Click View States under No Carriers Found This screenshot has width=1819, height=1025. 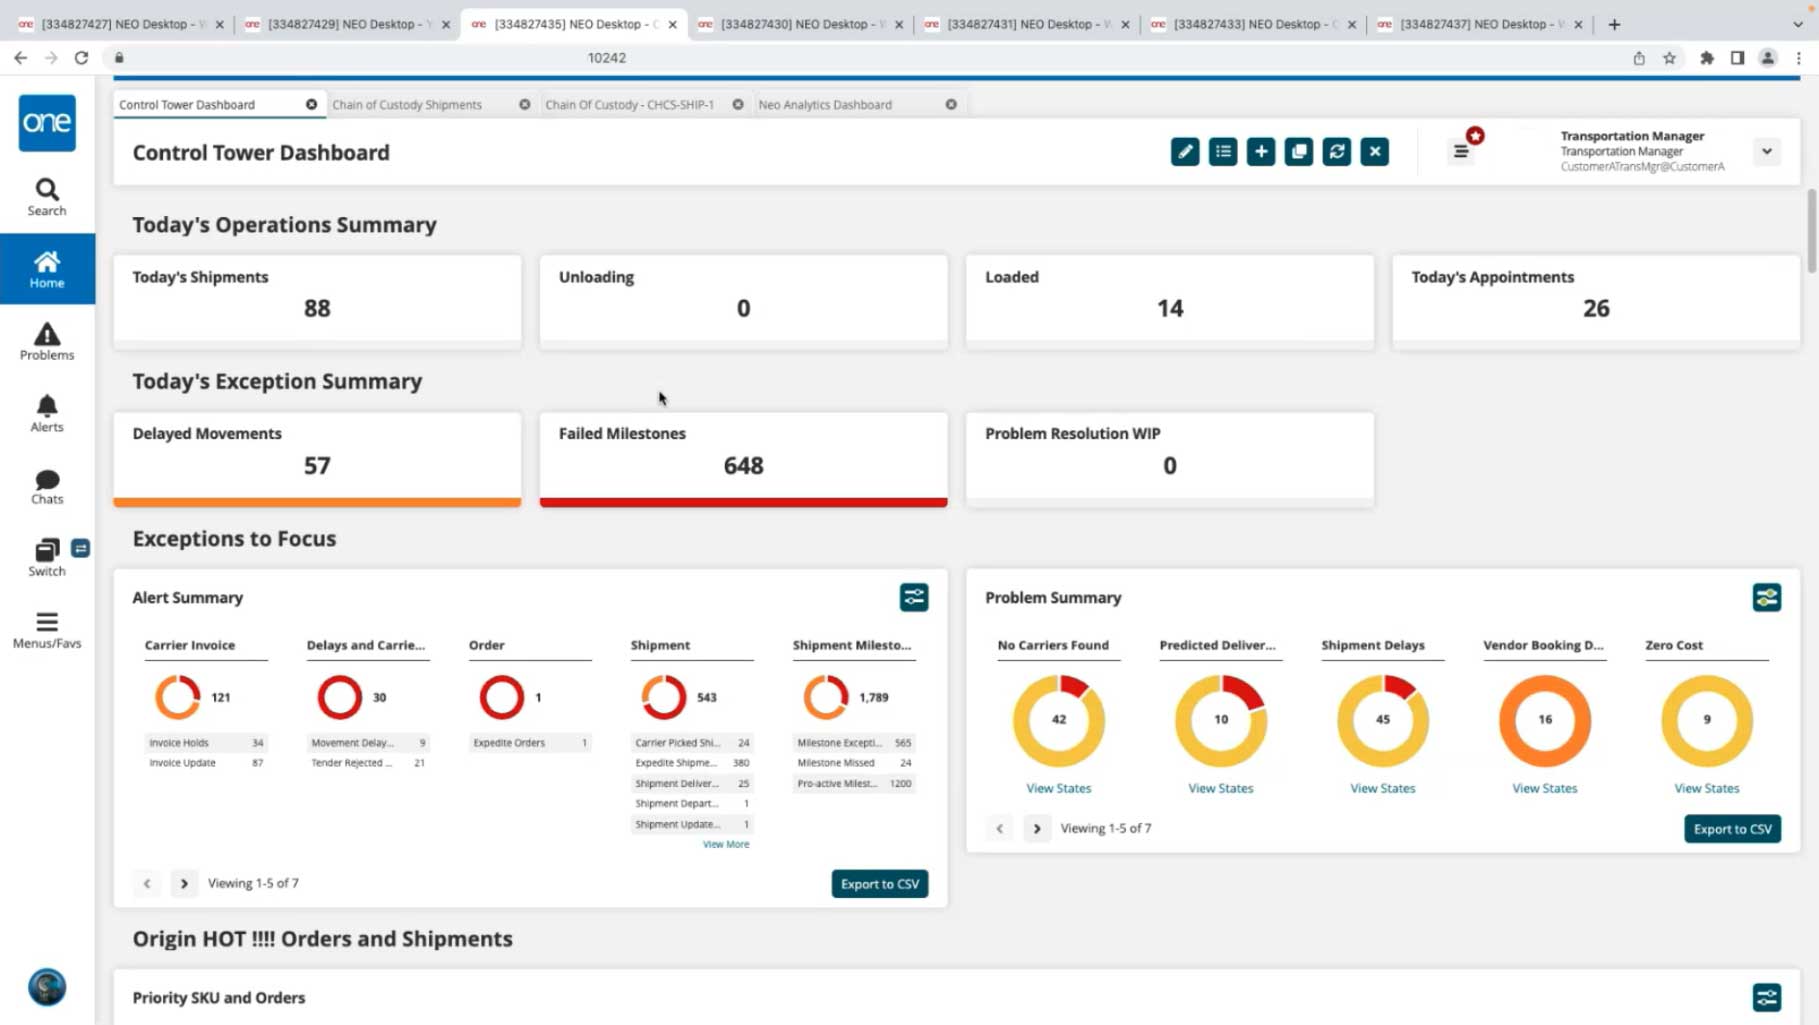click(1058, 788)
